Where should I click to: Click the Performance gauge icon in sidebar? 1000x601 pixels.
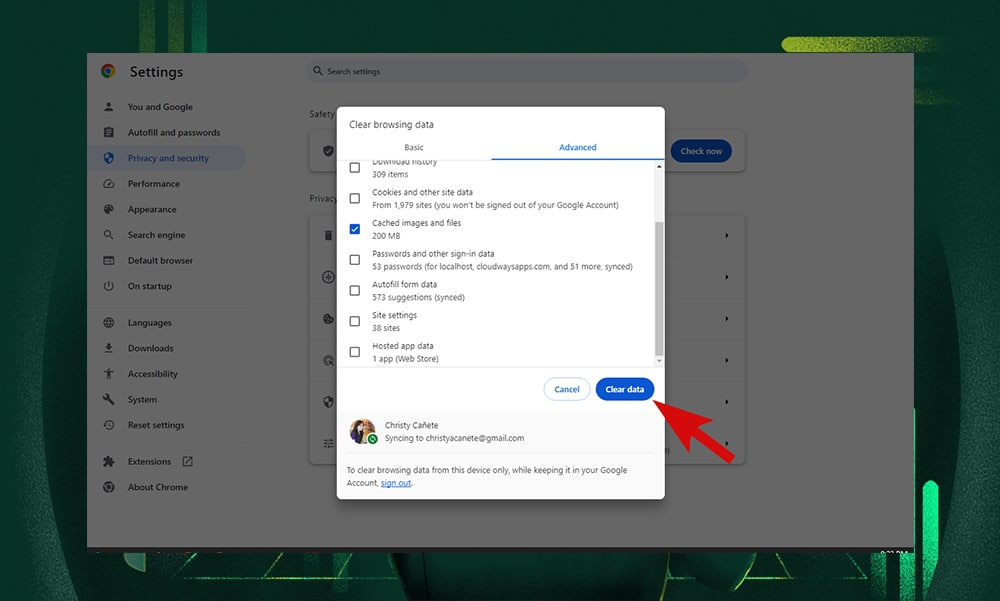108,184
